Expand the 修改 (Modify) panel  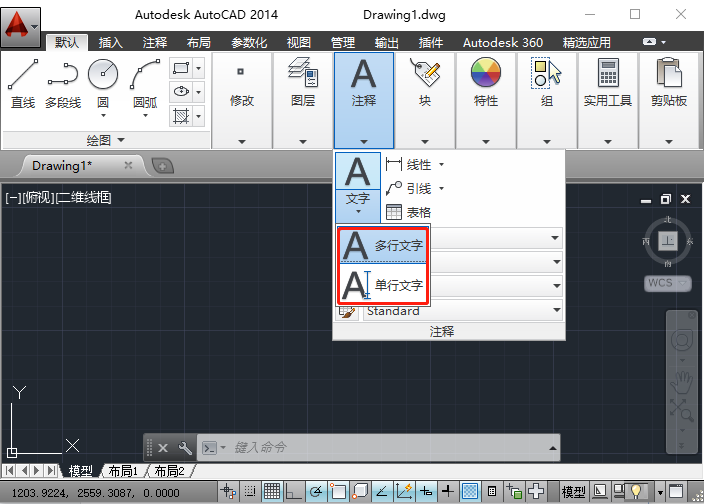point(242,100)
